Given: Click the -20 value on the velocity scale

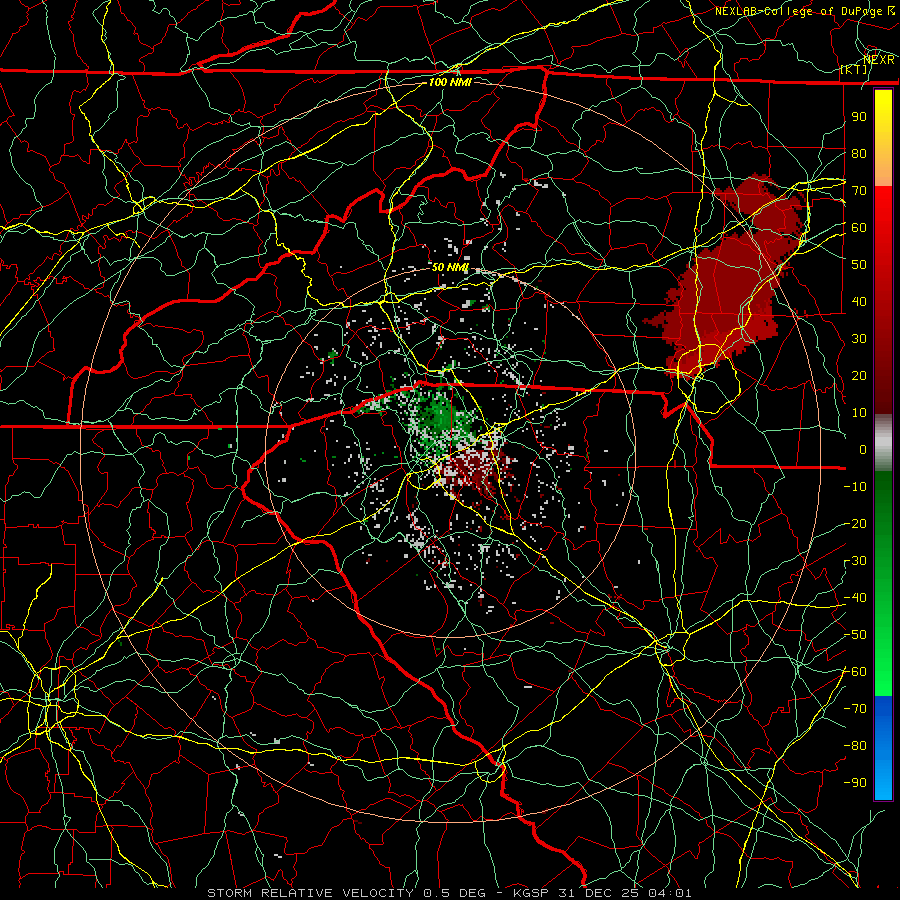Looking at the screenshot, I should [855, 523].
